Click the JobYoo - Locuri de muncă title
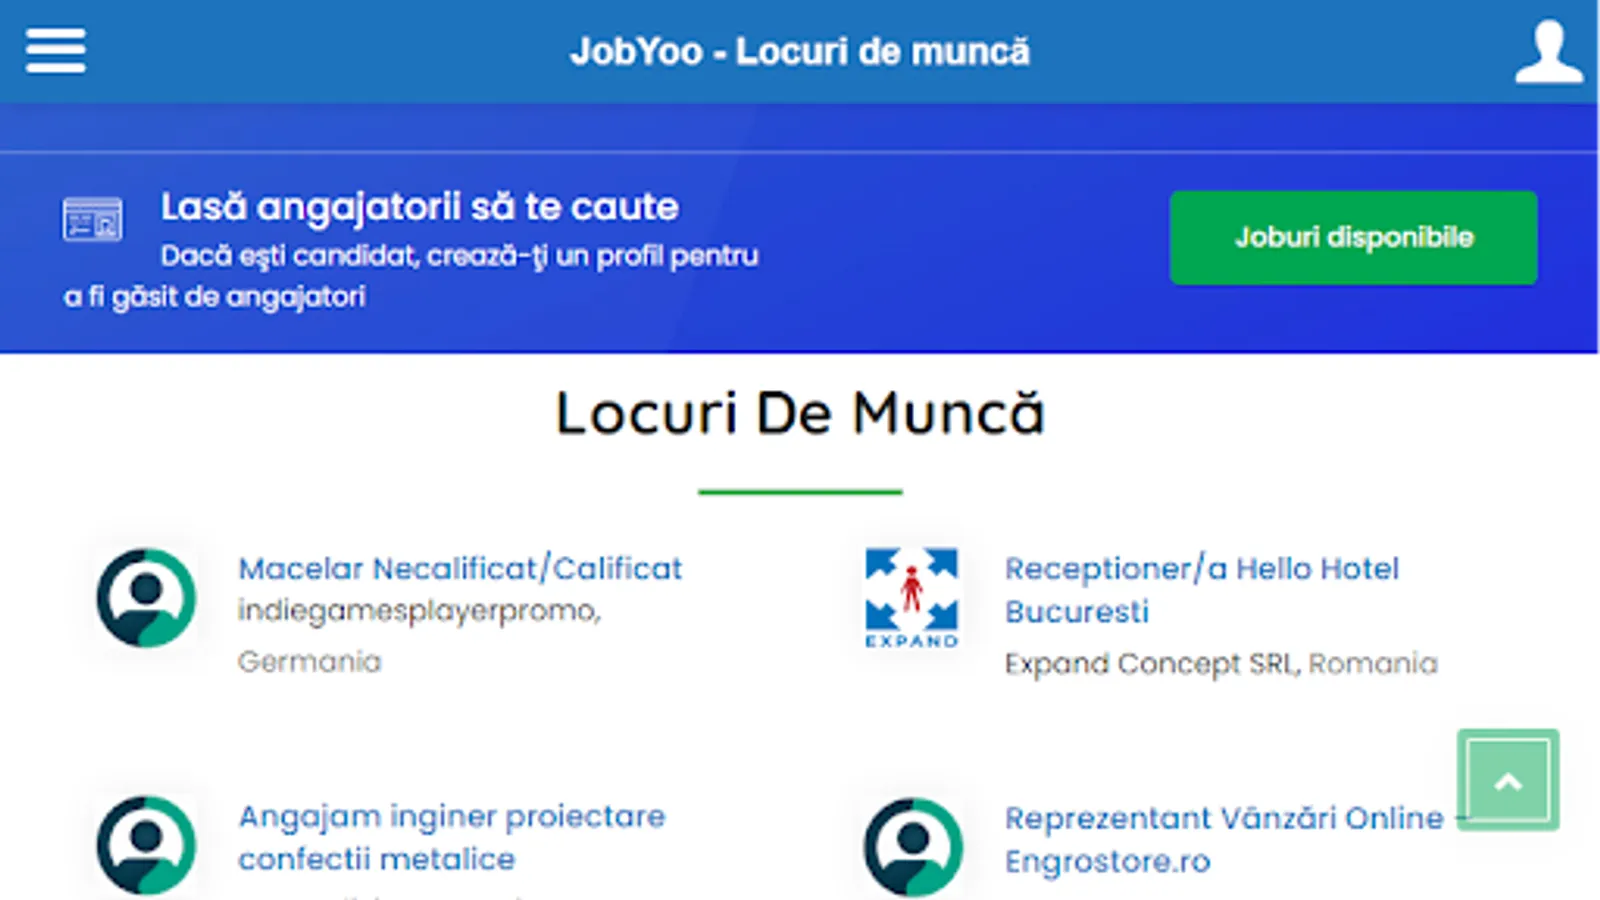 (x=800, y=51)
